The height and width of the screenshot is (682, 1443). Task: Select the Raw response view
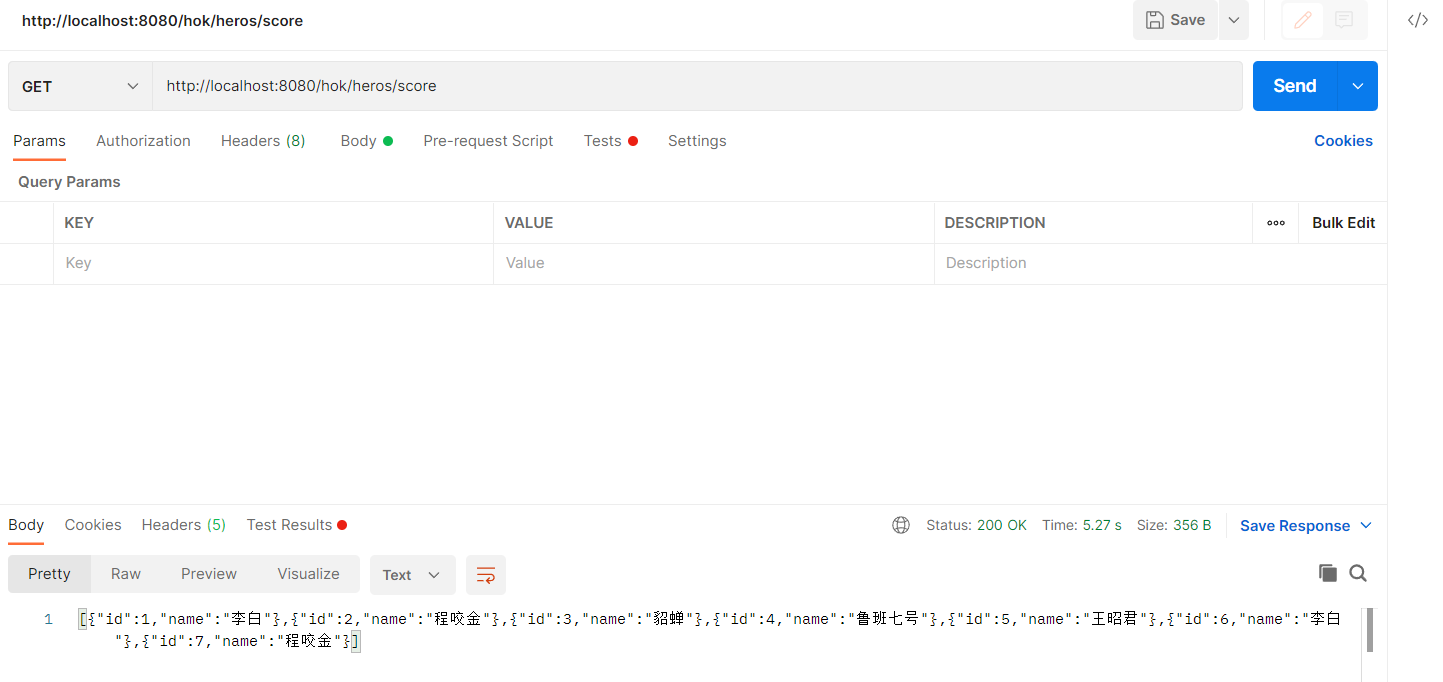click(126, 574)
